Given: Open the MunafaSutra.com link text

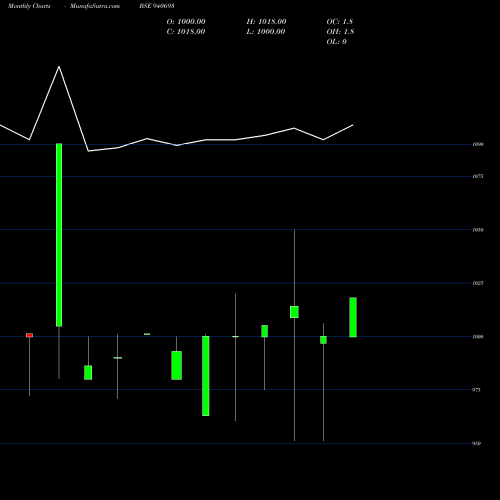Looking at the screenshot, I should (x=95, y=6).
